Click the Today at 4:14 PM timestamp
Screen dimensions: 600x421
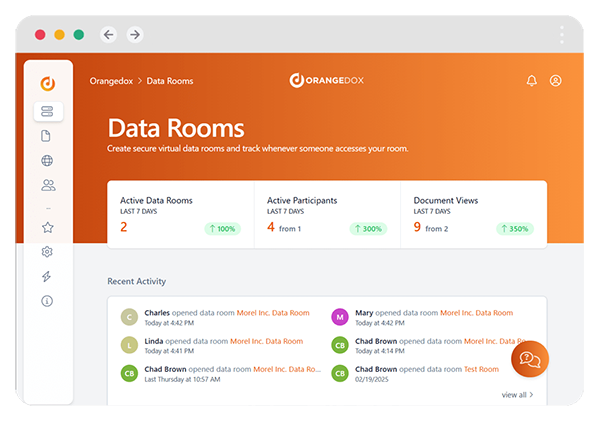(x=380, y=351)
